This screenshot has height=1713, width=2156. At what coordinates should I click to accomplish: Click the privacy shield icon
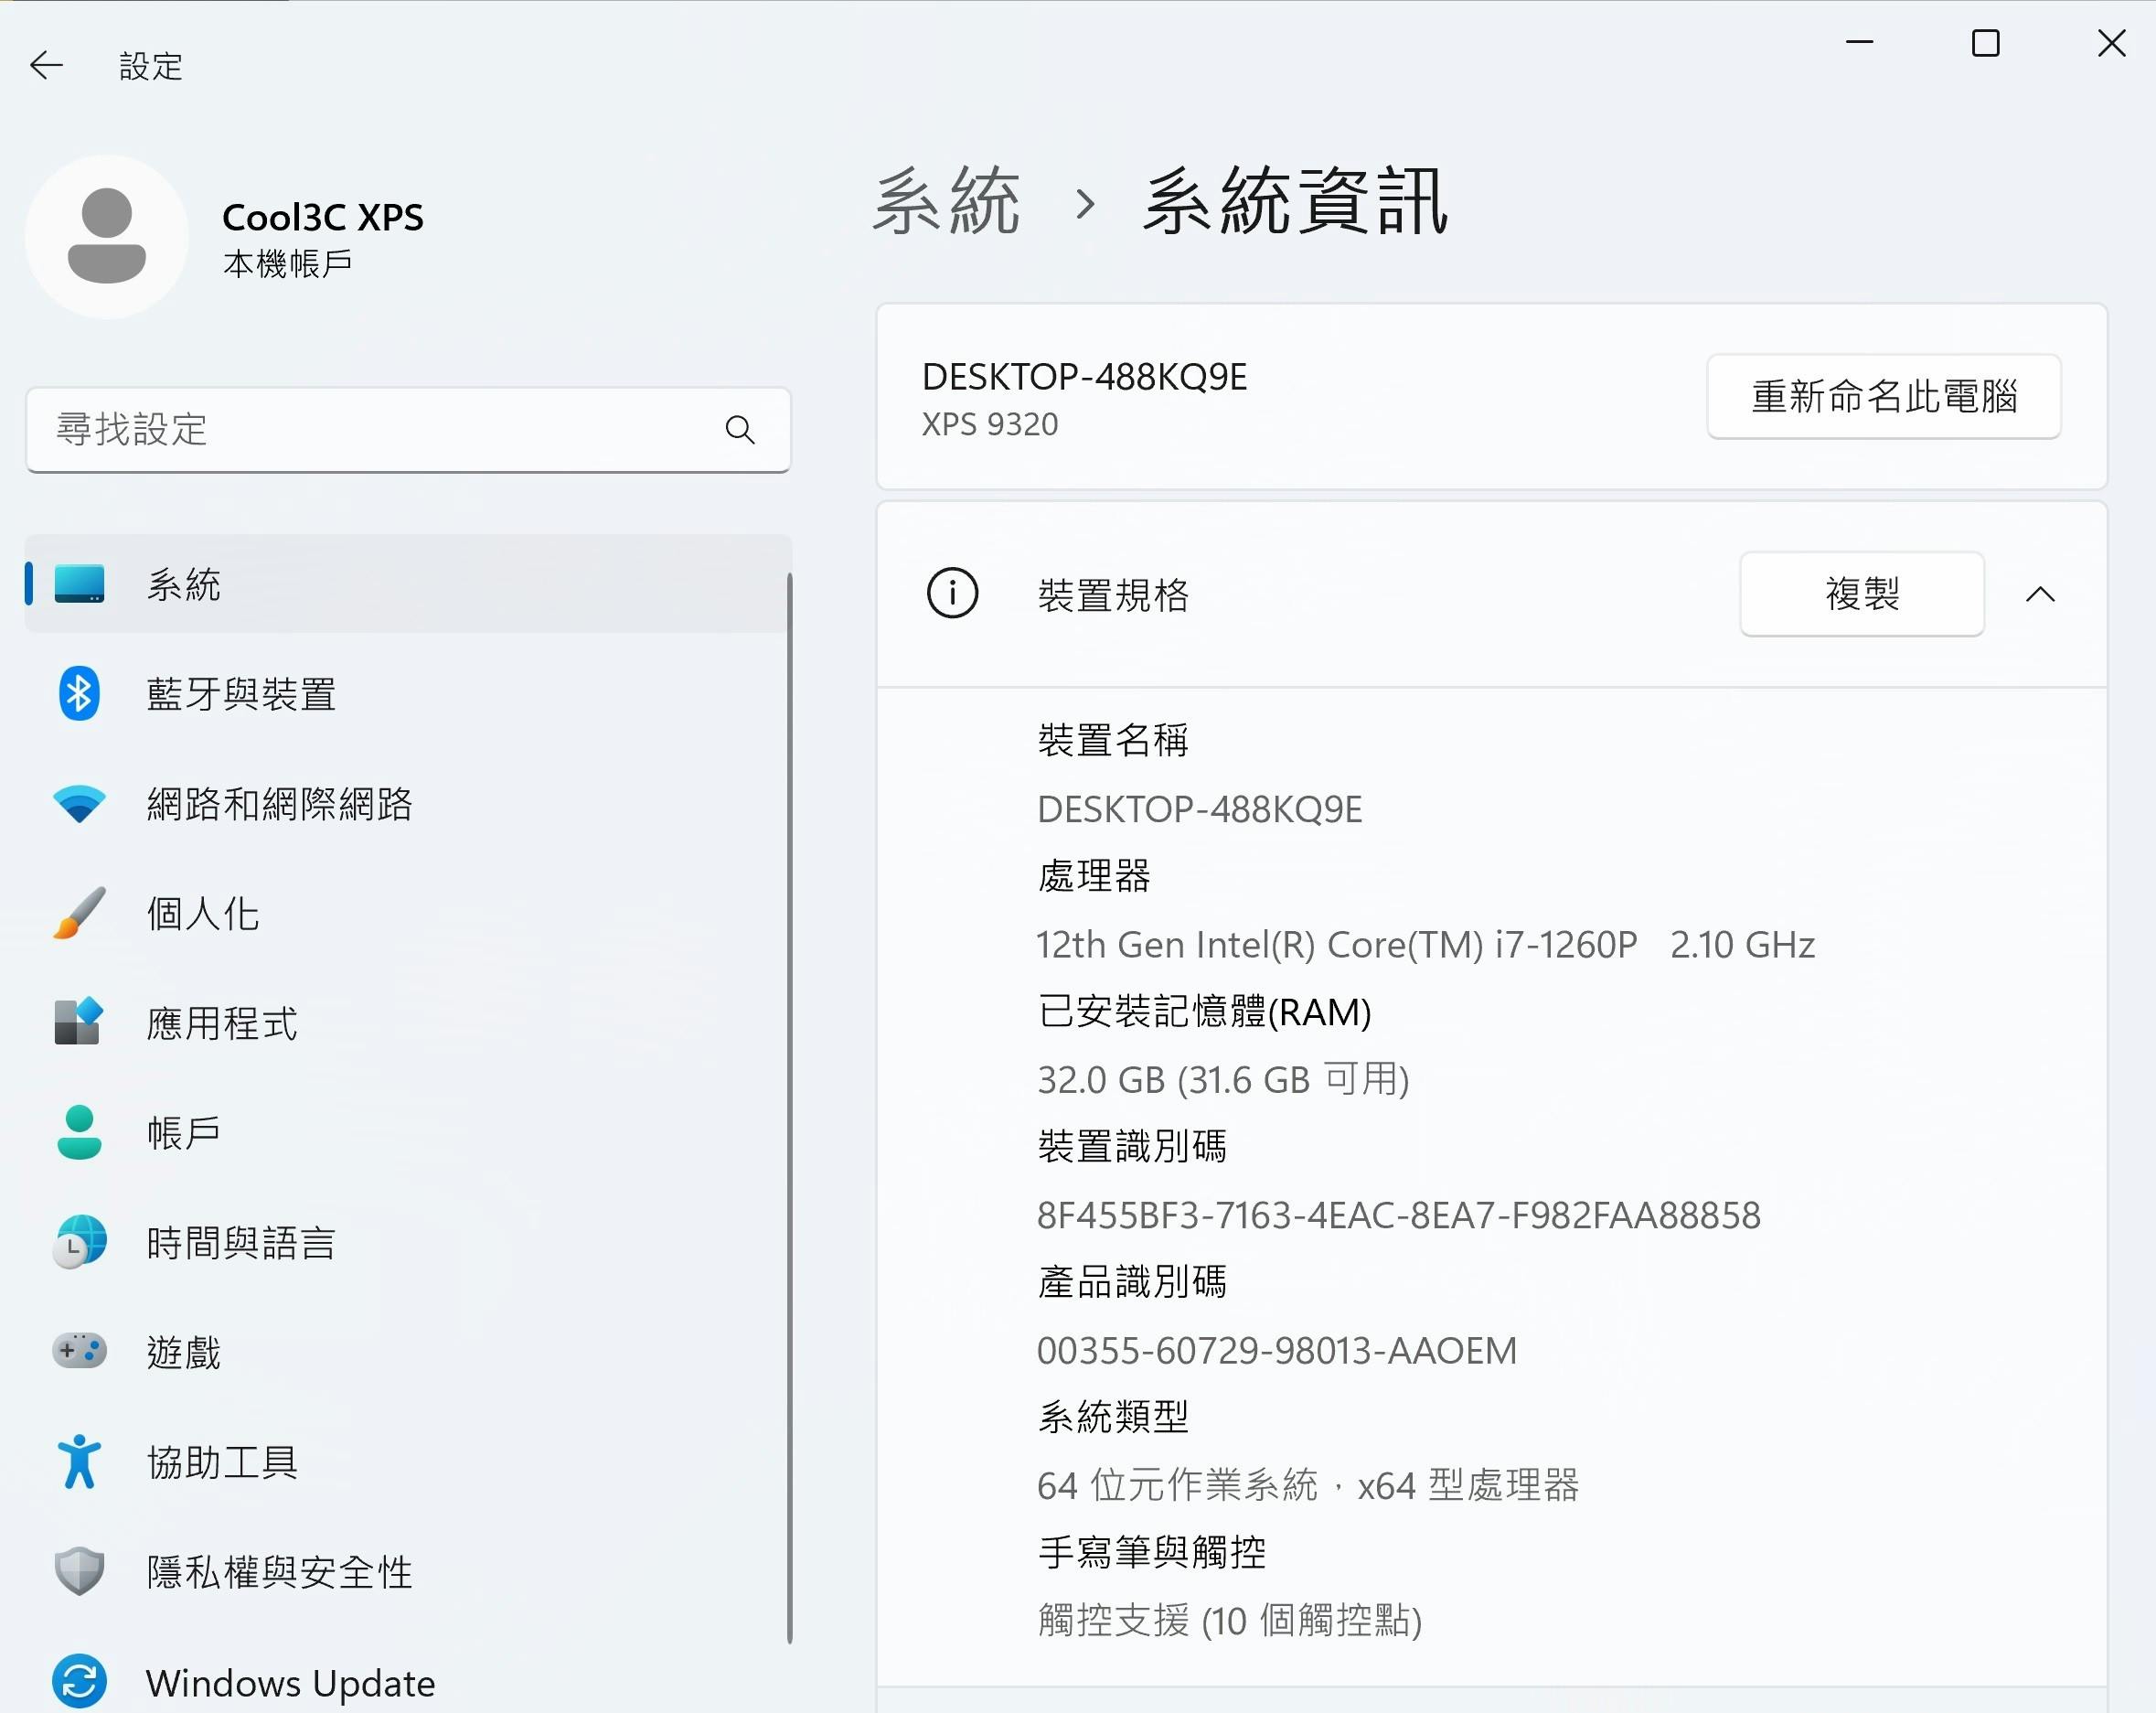[79, 1571]
